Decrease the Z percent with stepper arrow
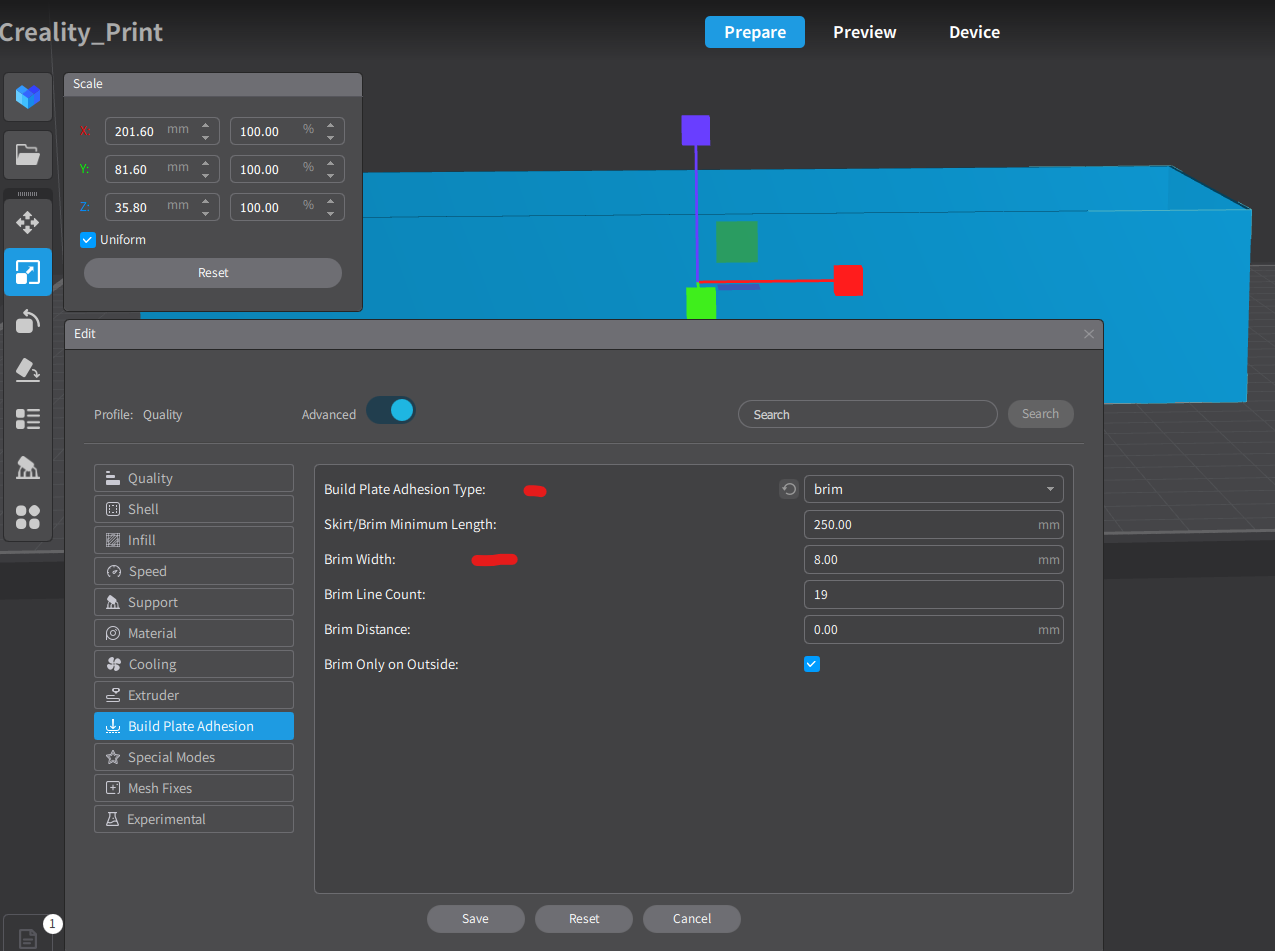Viewport: 1275px width, 951px height. 331,213
